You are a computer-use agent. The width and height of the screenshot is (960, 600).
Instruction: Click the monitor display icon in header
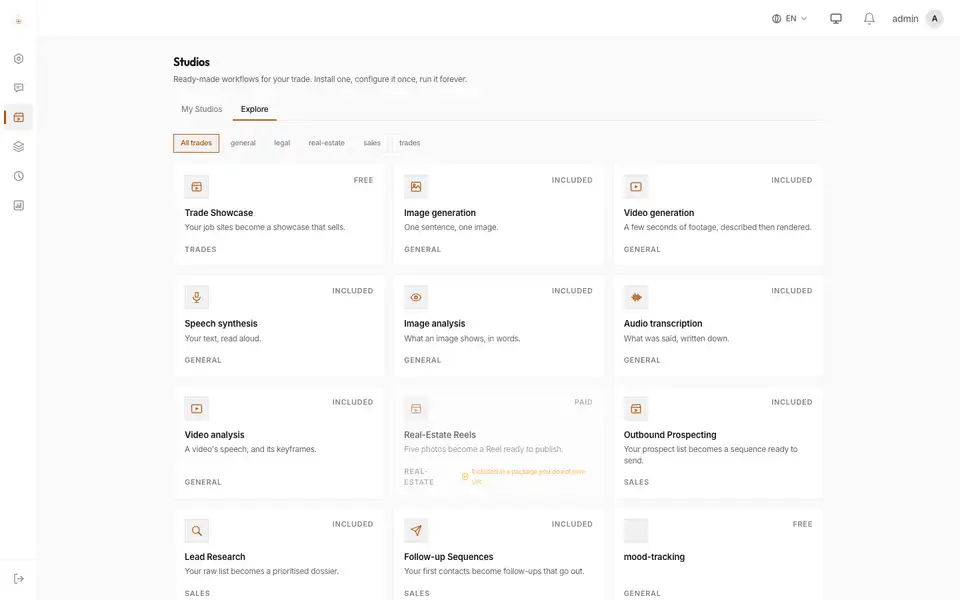pyautogui.click(x=836, y=18)
